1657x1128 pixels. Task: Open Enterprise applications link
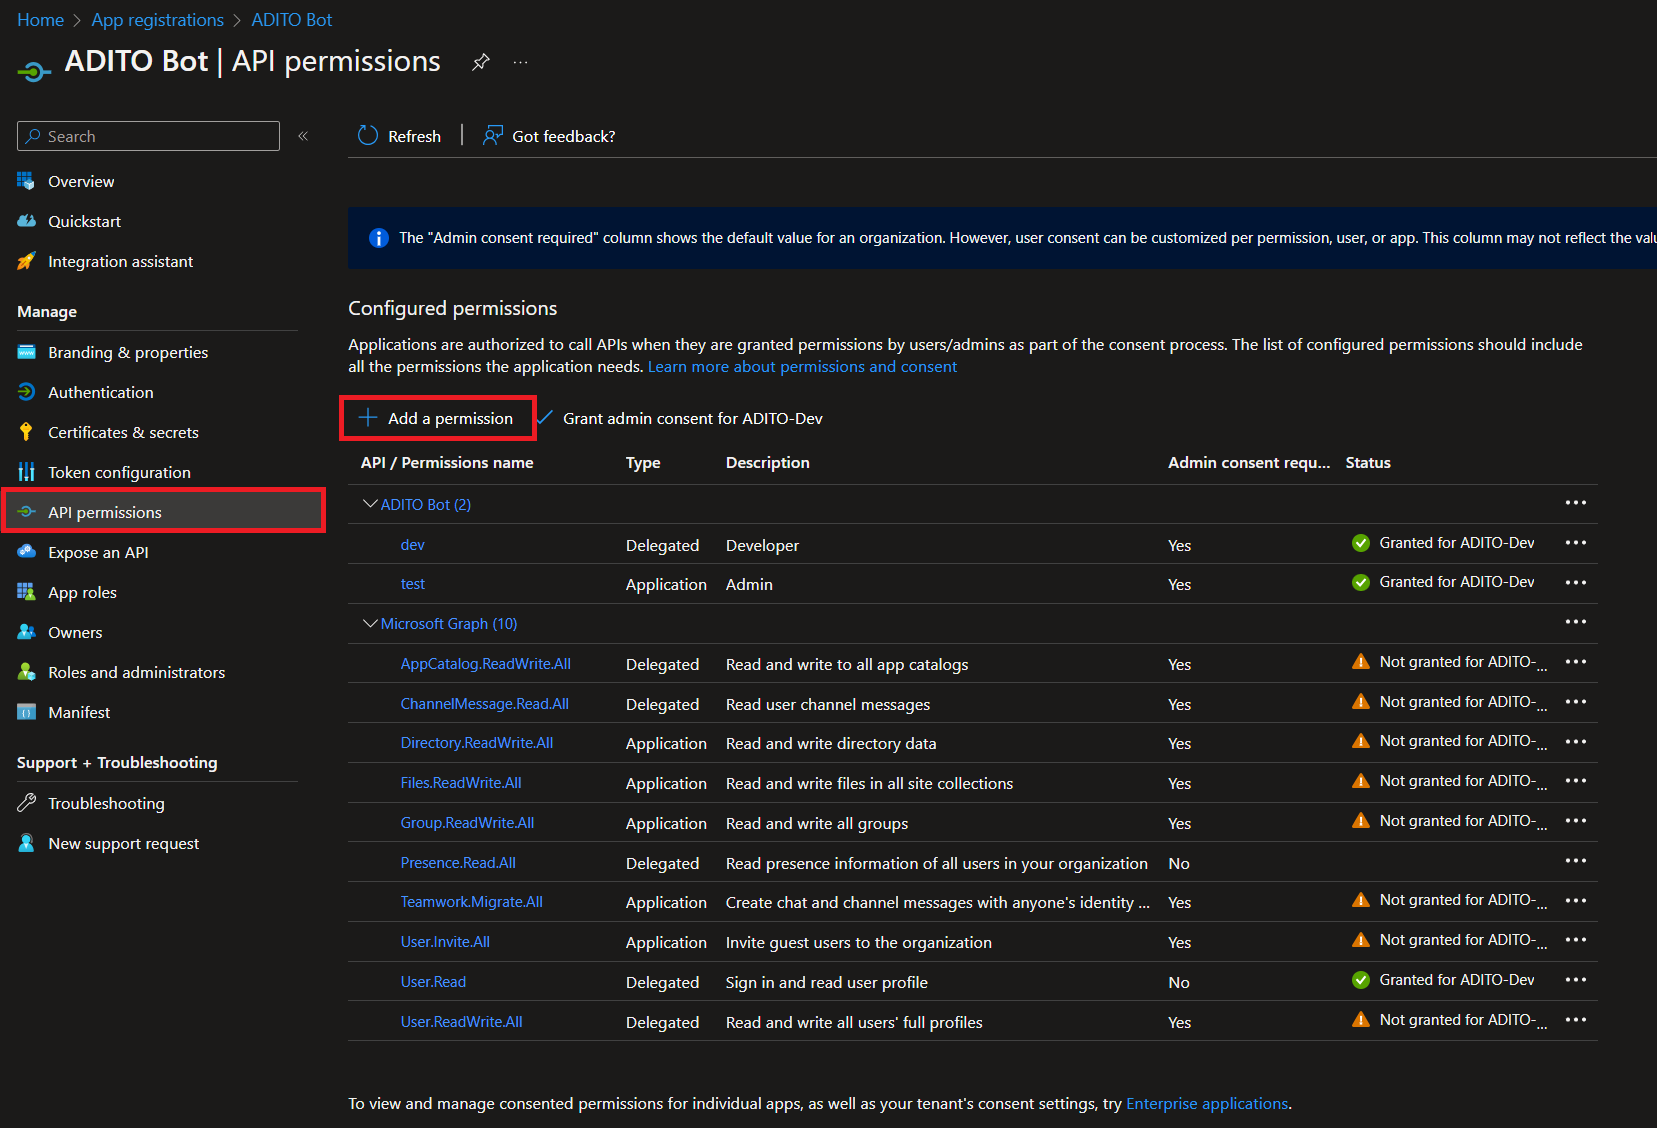click(1207, 1104)
